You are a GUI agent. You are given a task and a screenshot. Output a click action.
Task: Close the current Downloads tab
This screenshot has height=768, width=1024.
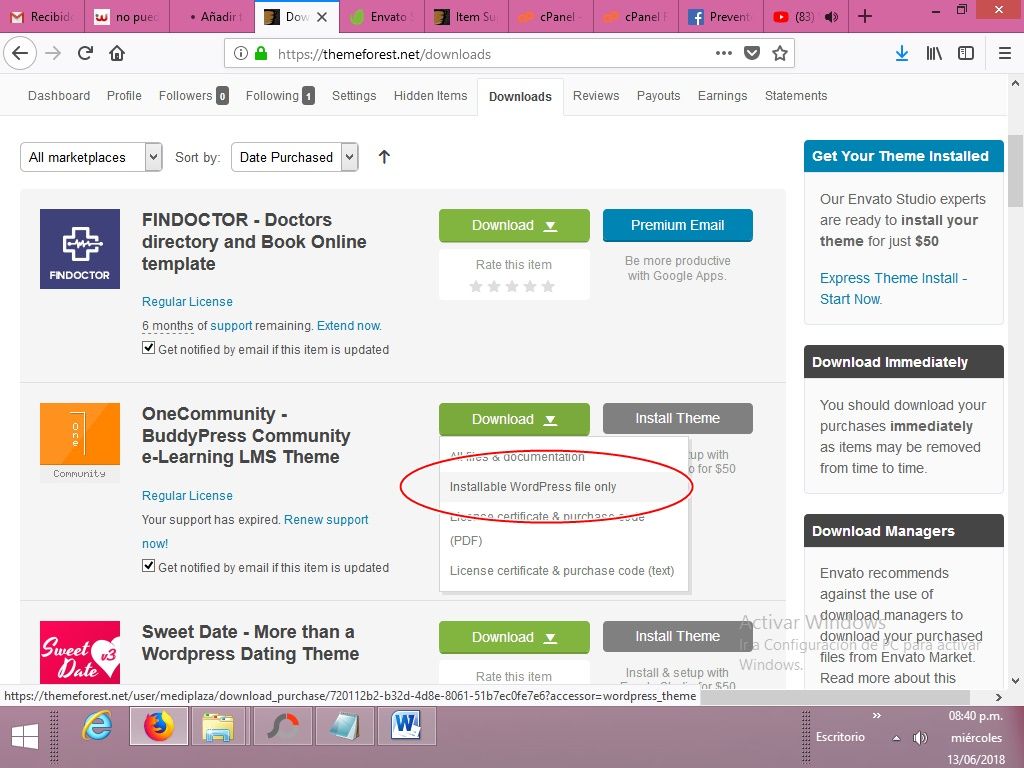tap(322, 17)
